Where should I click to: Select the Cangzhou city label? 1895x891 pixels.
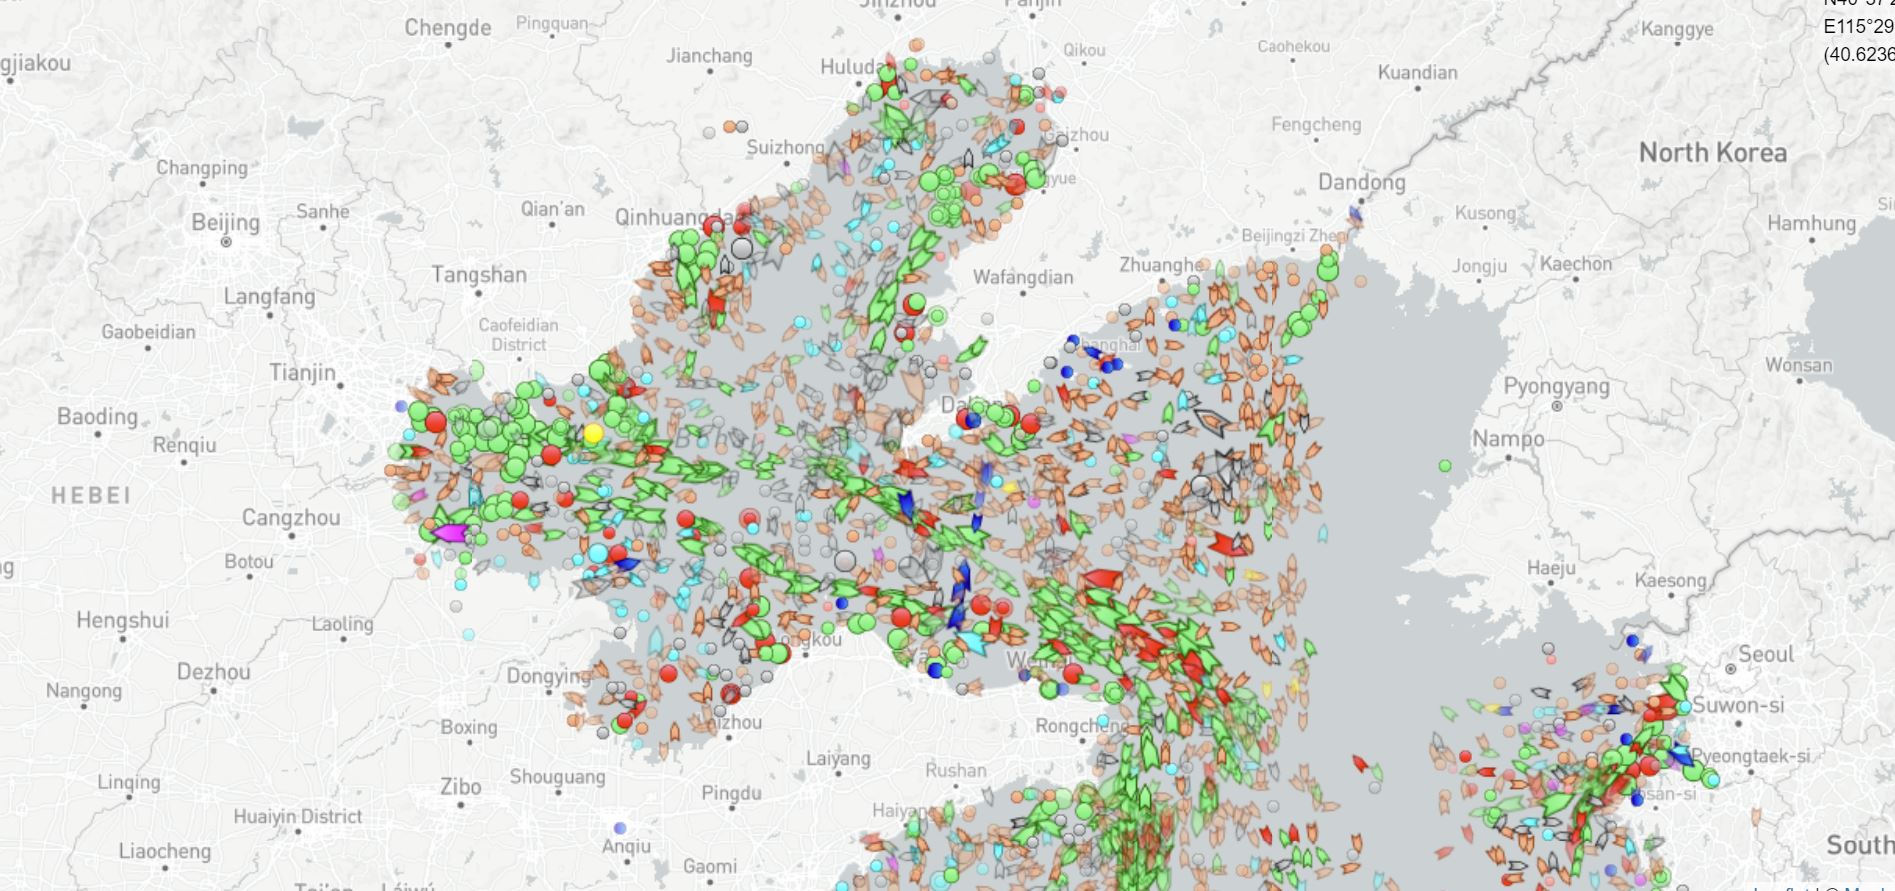pos(291,518)
